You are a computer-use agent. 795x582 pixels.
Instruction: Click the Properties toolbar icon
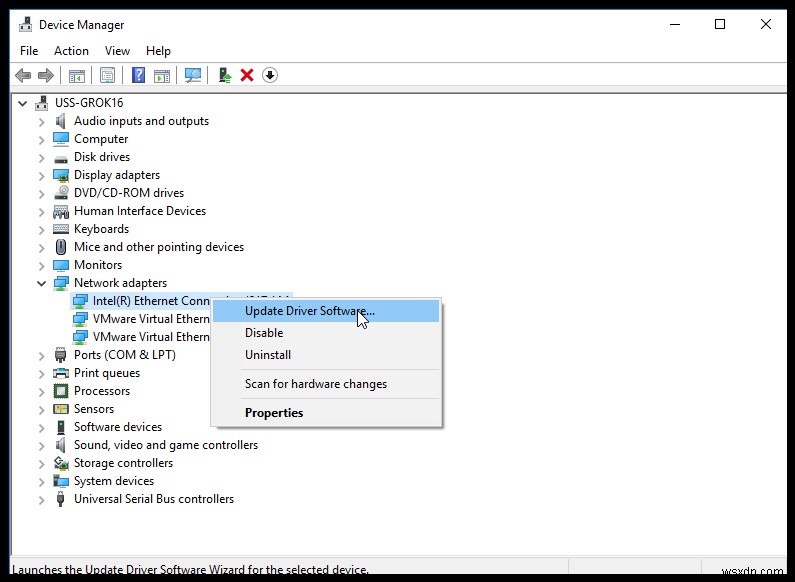107,76
